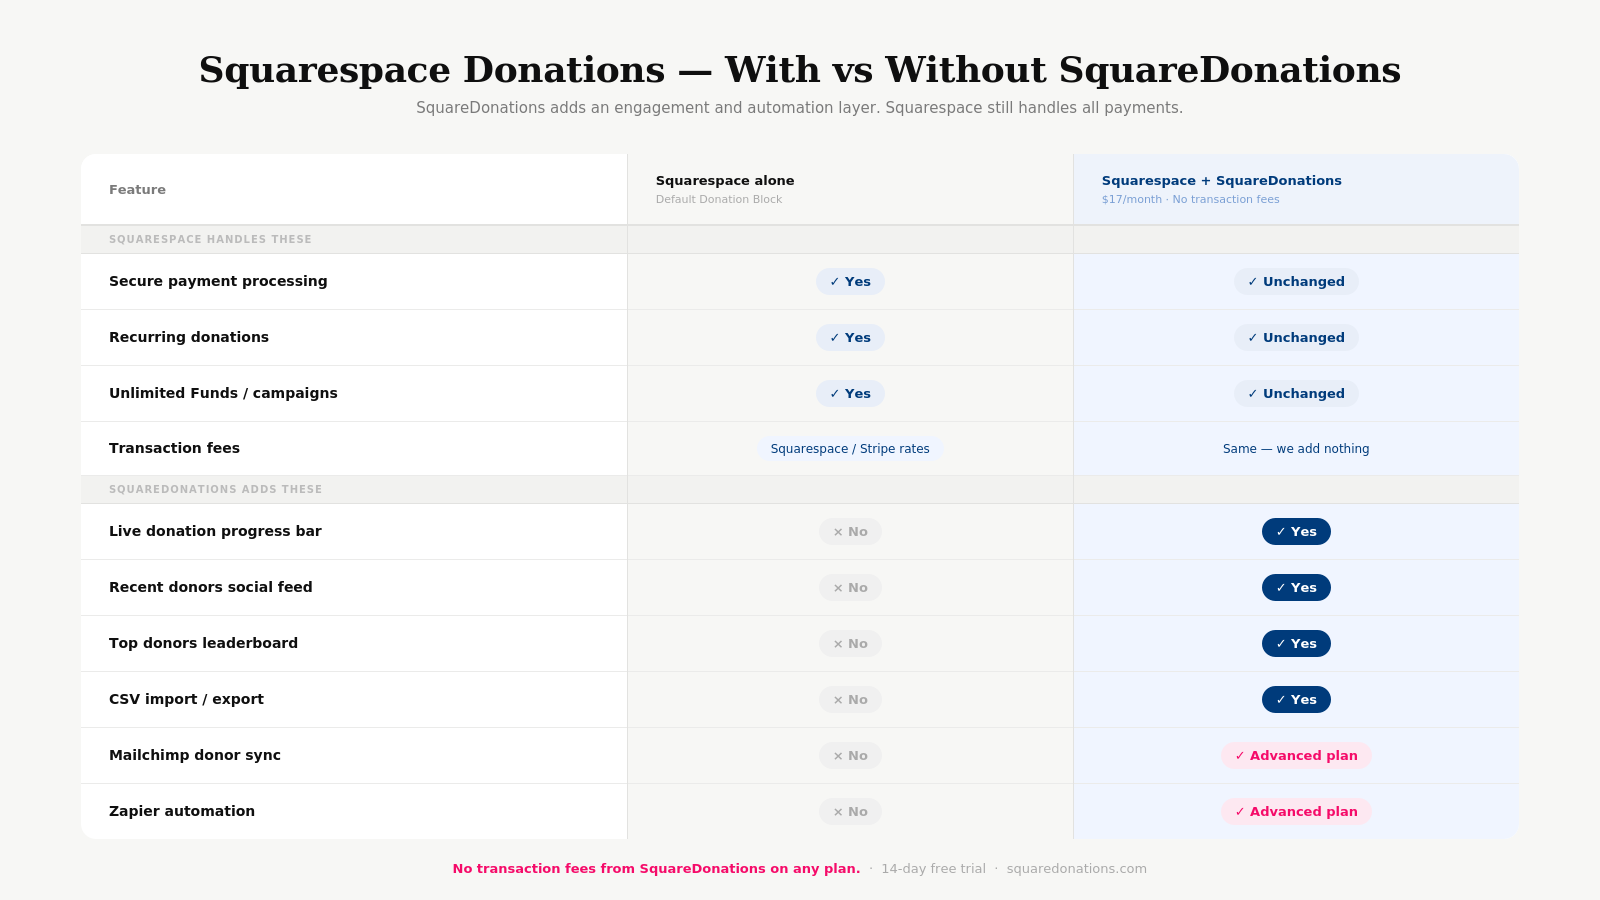Click the No badge for Recent donors social feed

[x=850, y=588]
